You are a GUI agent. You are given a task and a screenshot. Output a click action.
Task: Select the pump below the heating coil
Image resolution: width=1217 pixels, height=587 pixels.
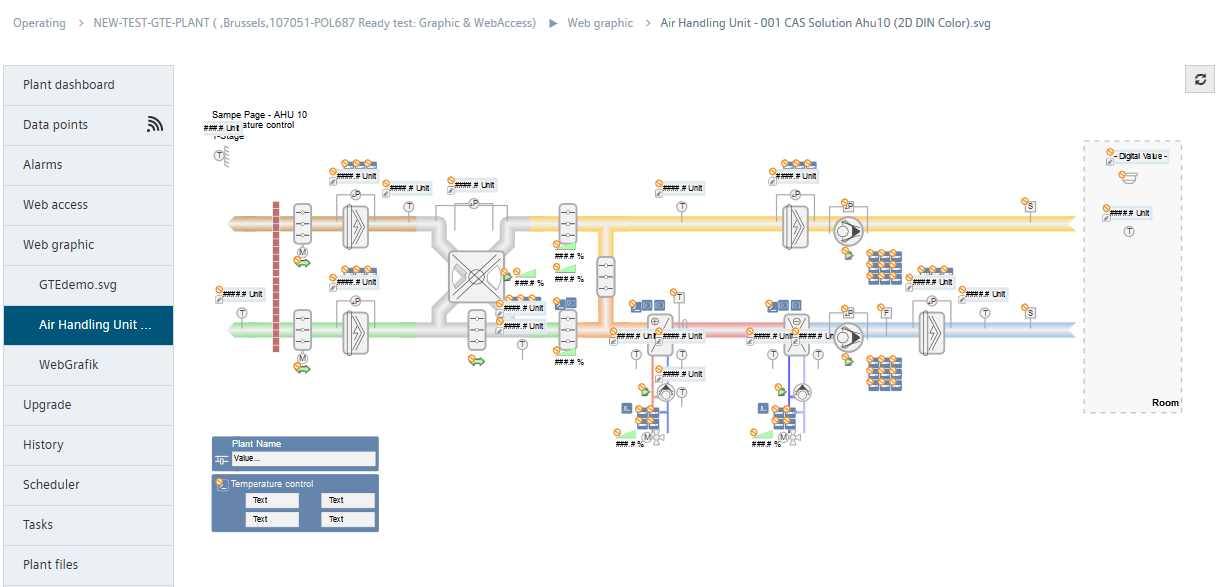click(667, 391)
